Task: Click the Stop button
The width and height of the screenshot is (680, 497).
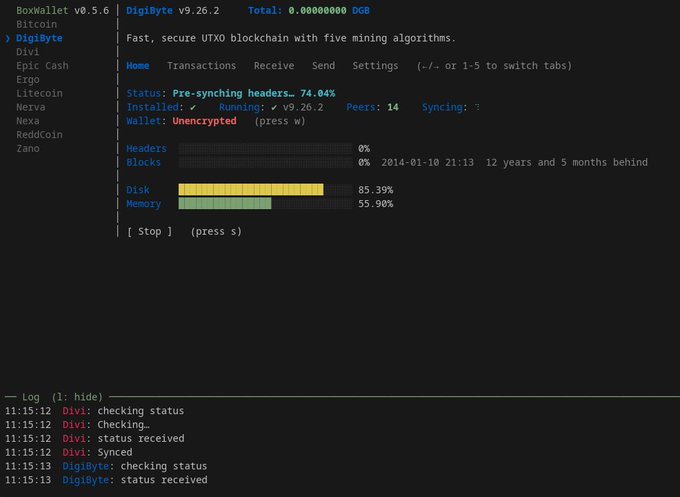Action: tap(150, 232)
